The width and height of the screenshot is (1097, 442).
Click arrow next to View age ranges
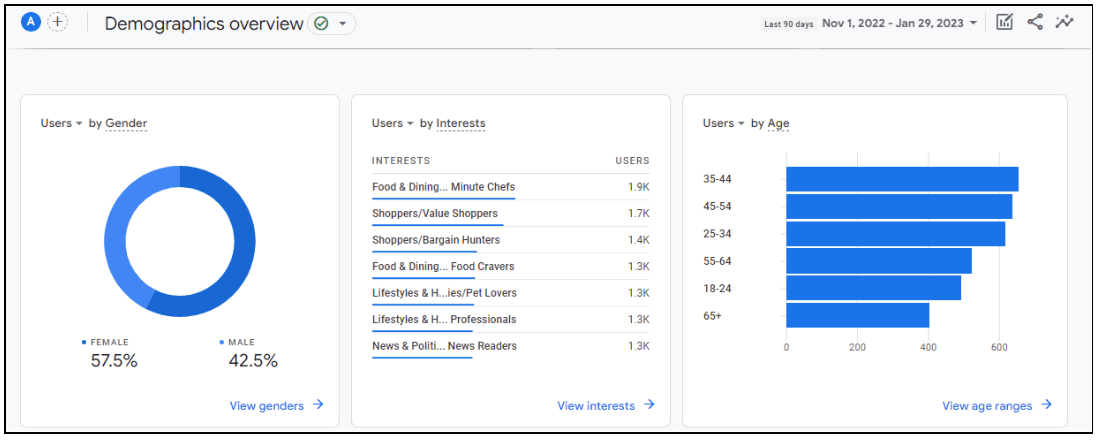click(1046, 405)
